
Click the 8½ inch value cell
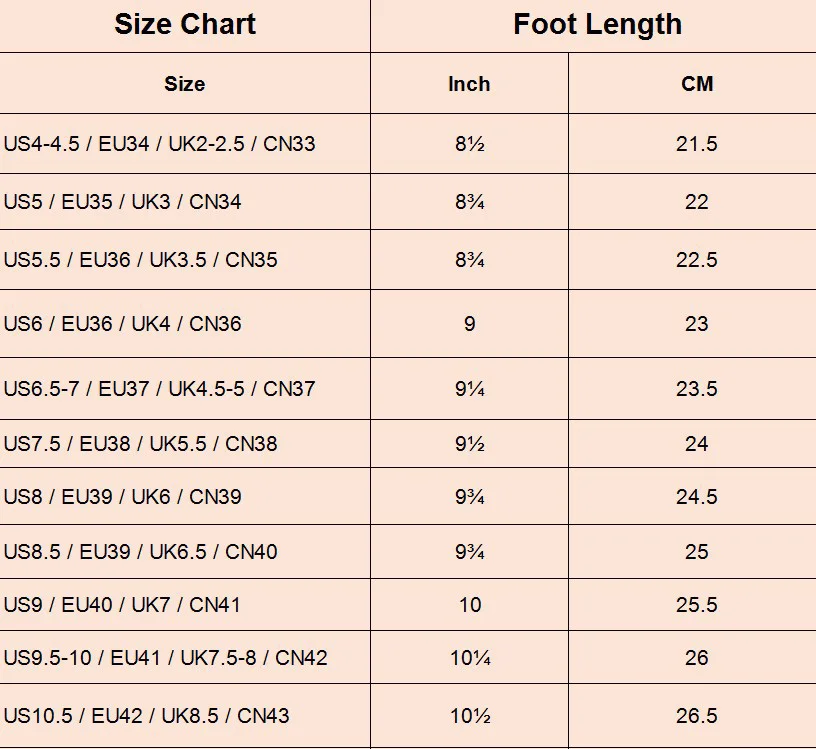pyautogui.click(x=469, y=144)
